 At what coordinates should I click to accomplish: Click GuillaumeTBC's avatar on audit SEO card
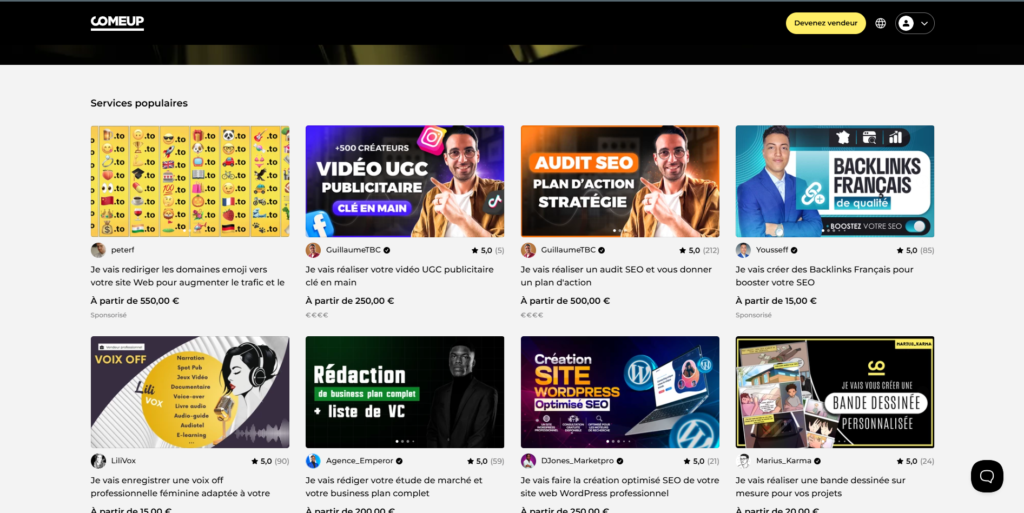(x=528, y=250)
